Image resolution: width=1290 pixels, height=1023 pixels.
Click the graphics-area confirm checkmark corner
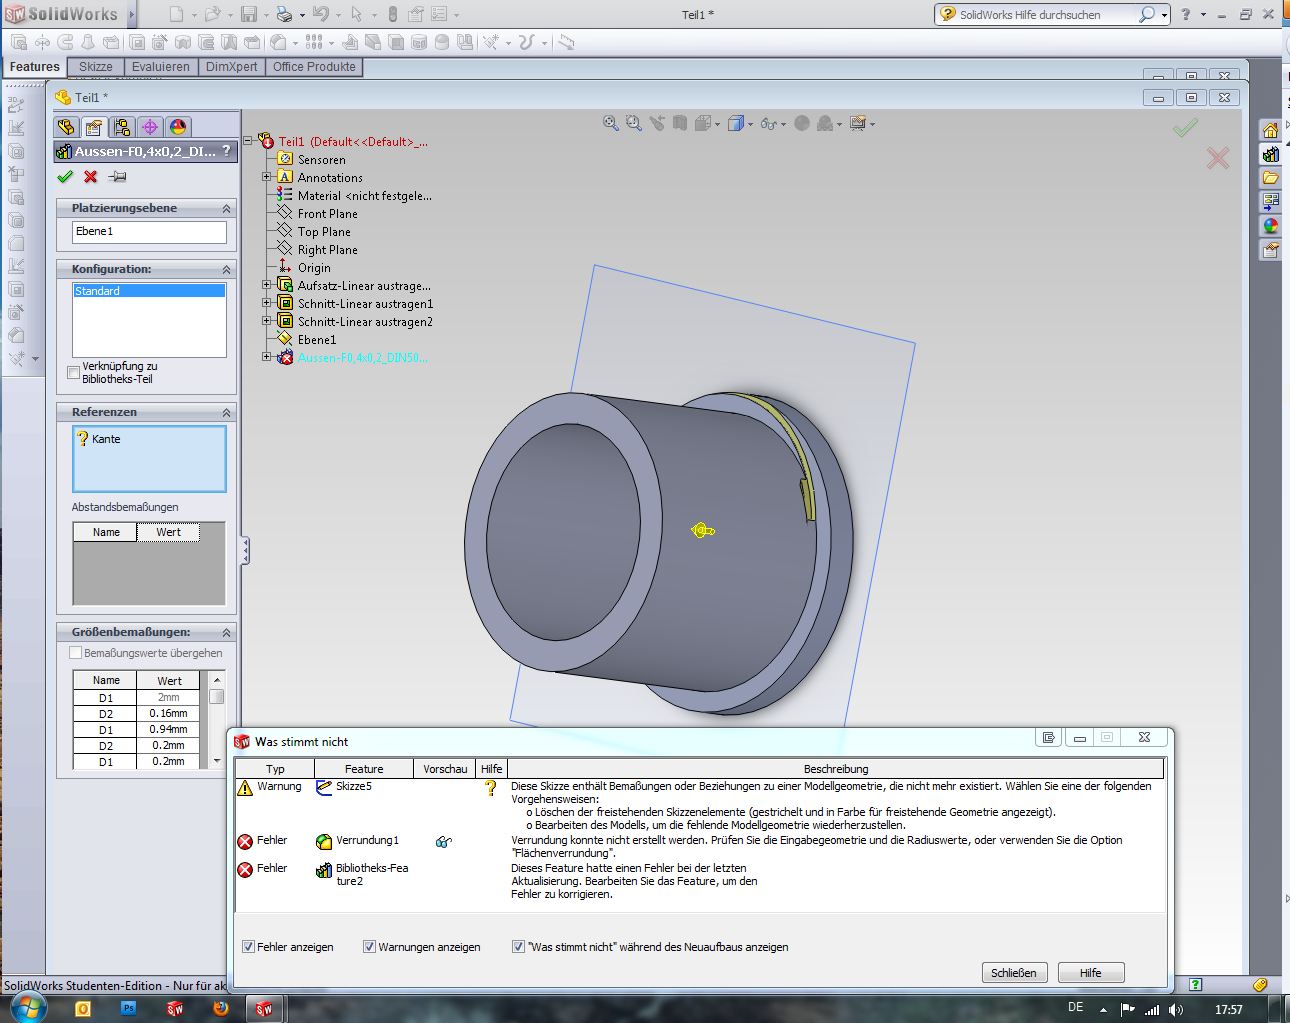(1185, 128)
